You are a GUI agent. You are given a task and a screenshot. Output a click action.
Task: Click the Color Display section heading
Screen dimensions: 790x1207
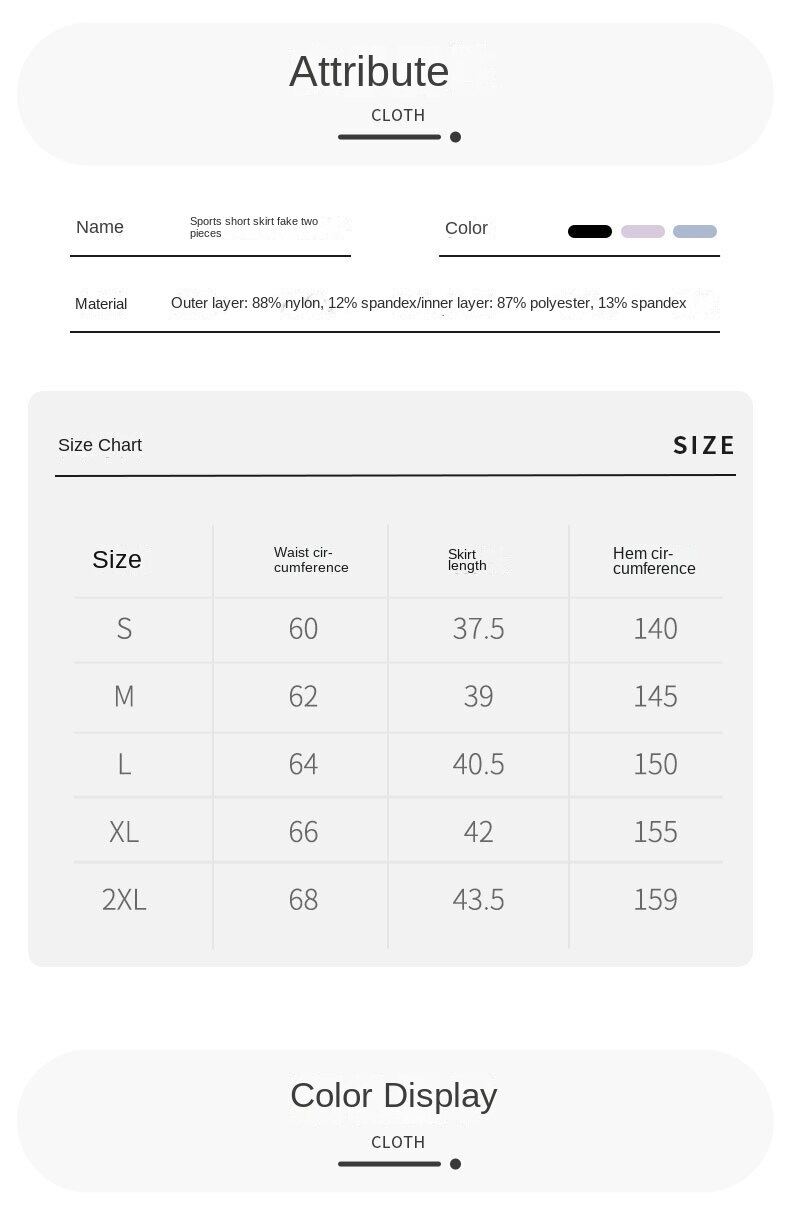[393, 1095]
